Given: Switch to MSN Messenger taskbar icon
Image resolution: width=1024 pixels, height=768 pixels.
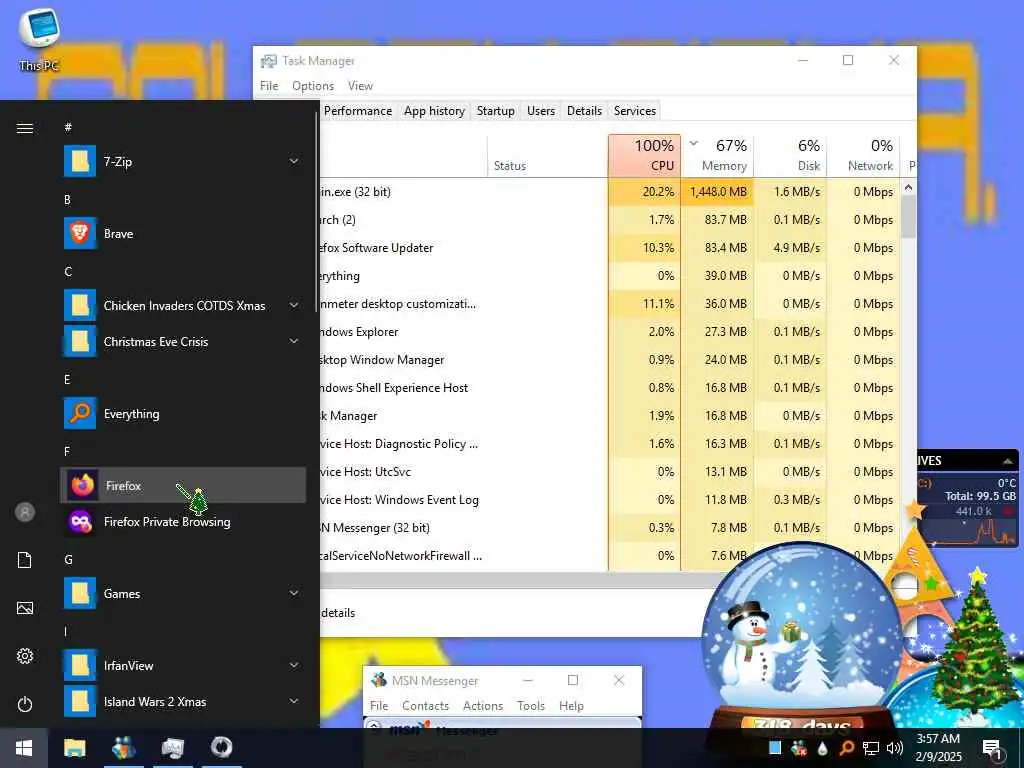Looking at the screenshot, I should click(x=123, y=748).
